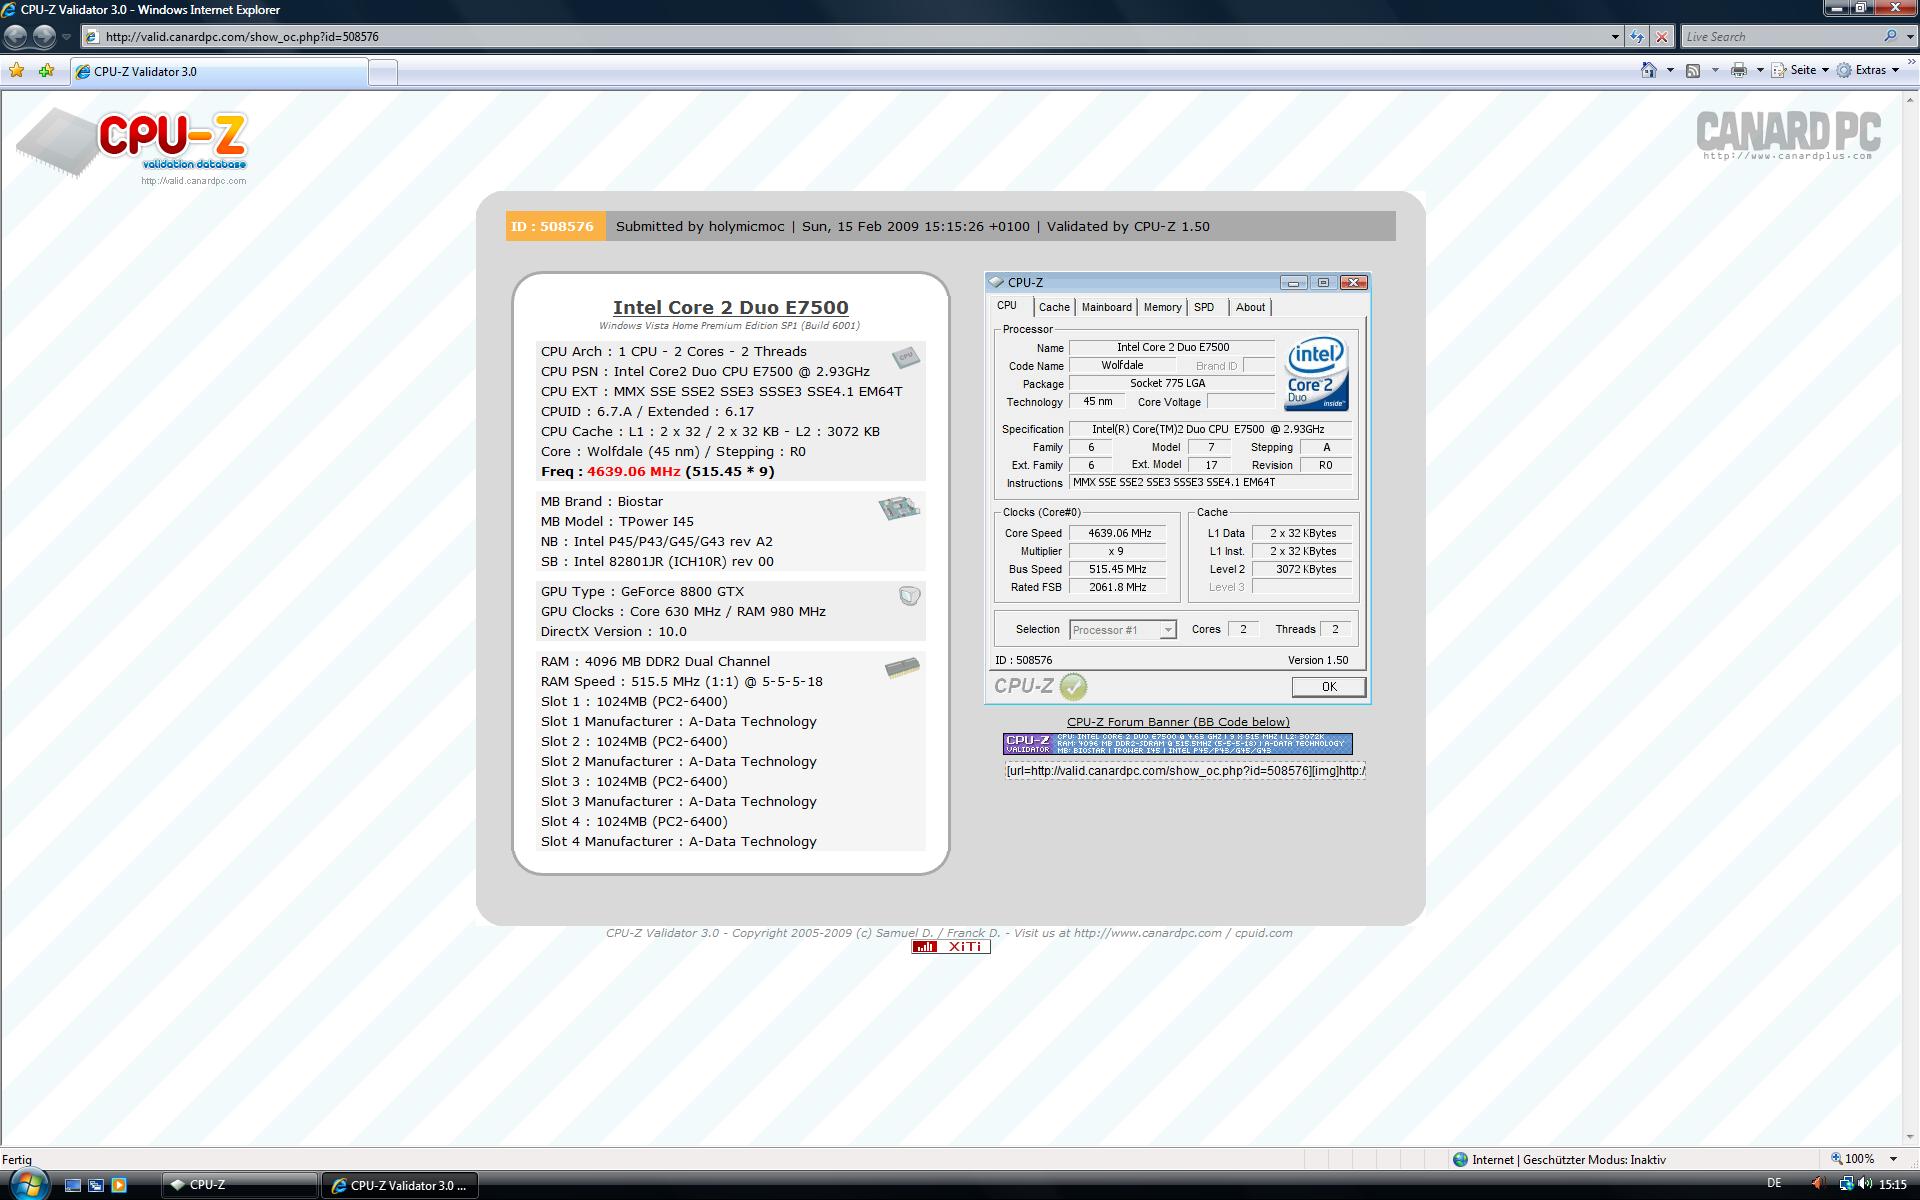Select the CPU tab in CPU-Z
Screen dimensions: 1920x1200
pos(1007,306)
